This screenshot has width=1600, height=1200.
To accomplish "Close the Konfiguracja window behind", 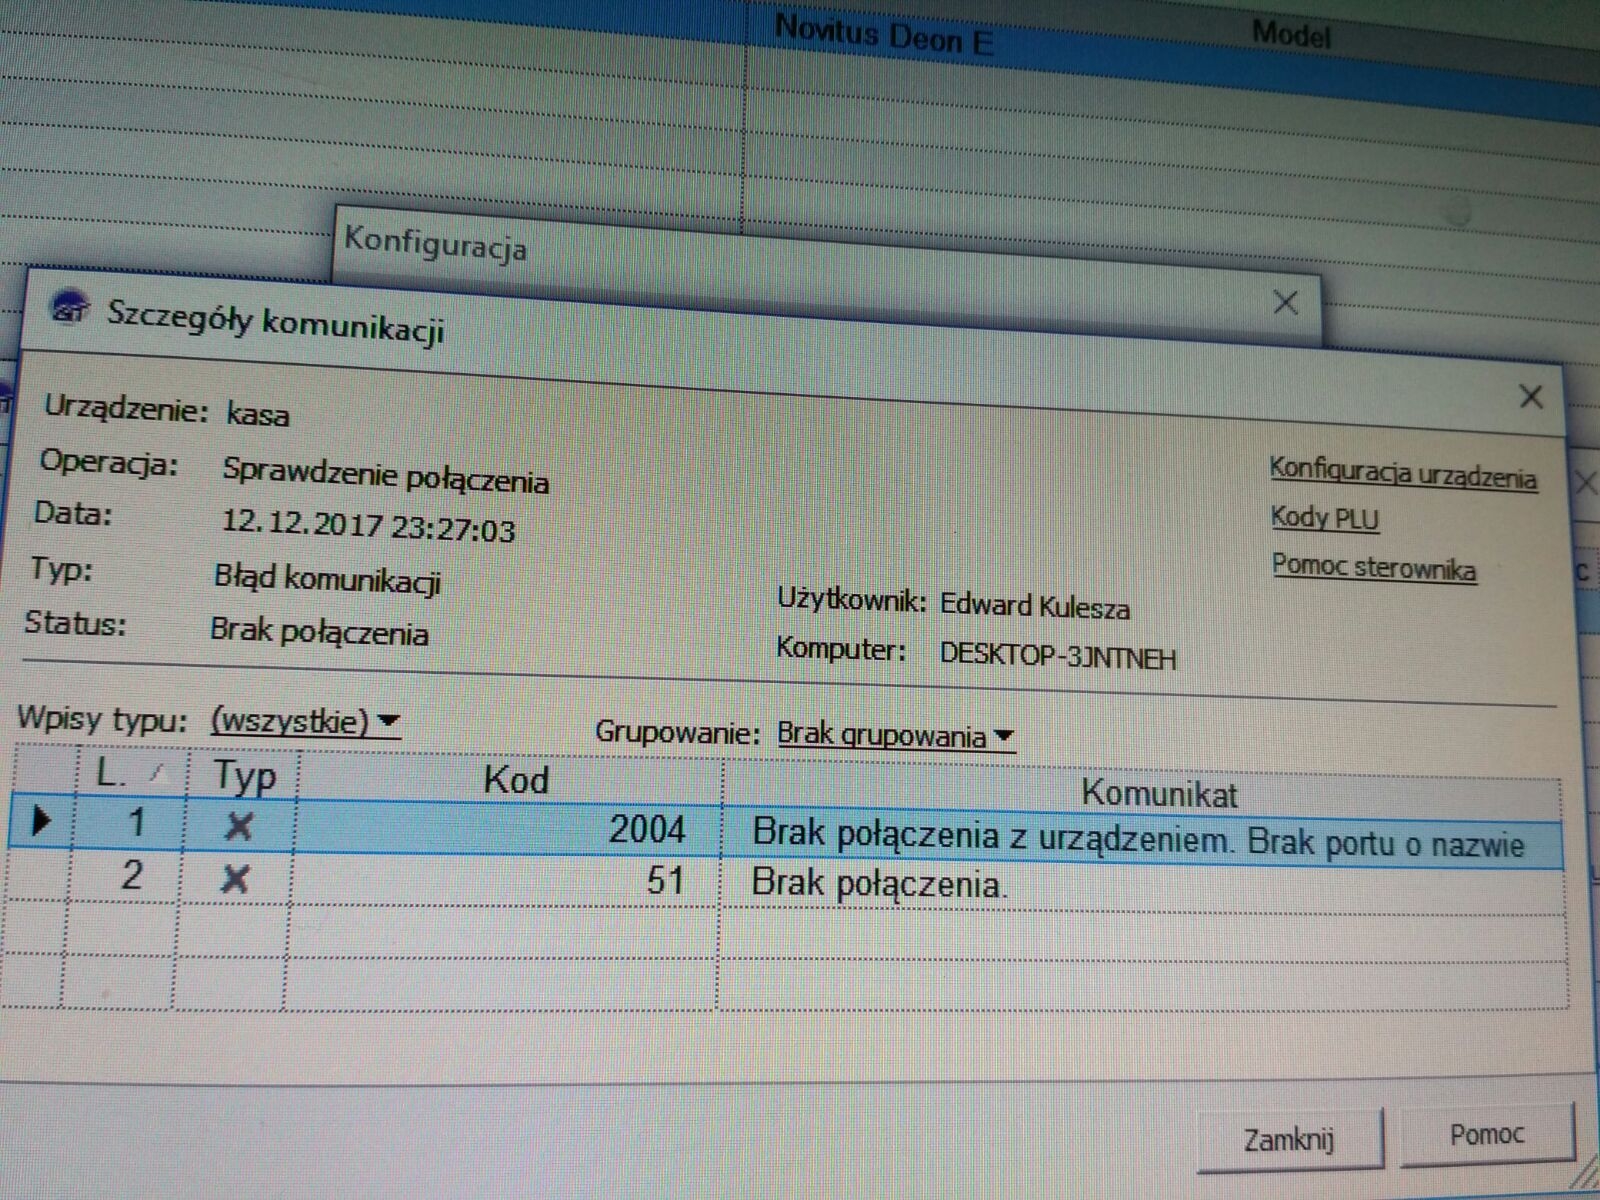I will tap(1286, 302).
